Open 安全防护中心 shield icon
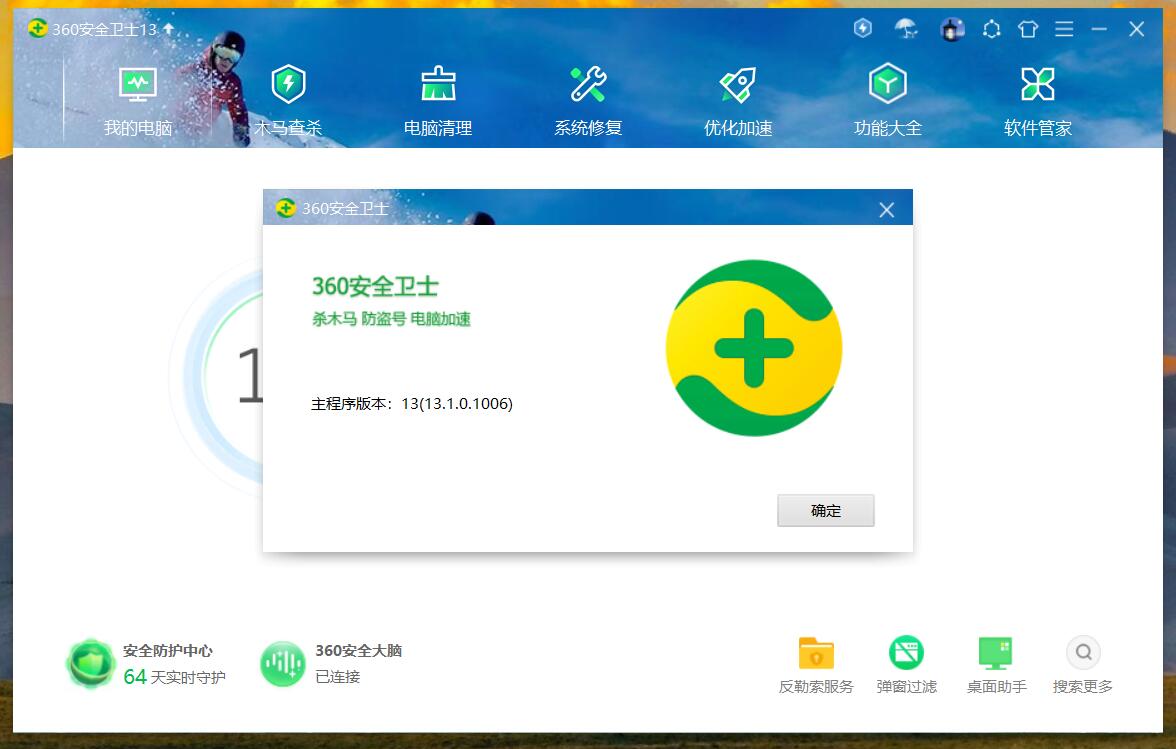Screen dimensions: 1176x749 point(91,663)
